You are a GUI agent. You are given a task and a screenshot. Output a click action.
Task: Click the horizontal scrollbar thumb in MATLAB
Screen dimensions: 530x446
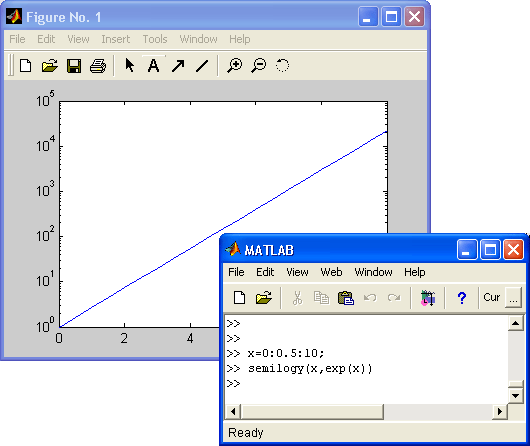tap(312, 412)
